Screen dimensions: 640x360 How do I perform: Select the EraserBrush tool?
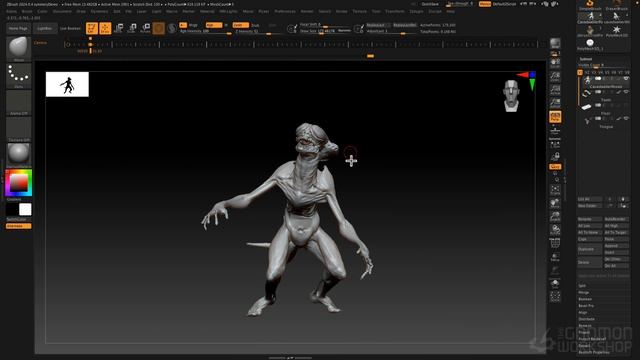tap(616, 5)
